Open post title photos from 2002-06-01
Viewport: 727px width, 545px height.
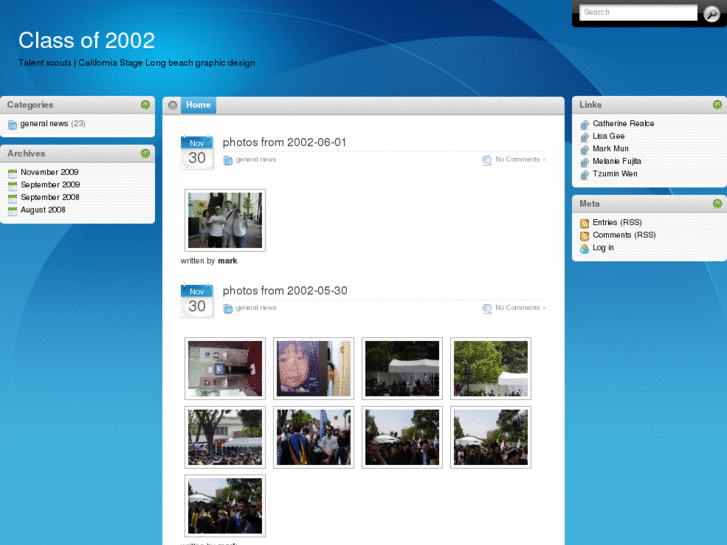click(284, 142)
